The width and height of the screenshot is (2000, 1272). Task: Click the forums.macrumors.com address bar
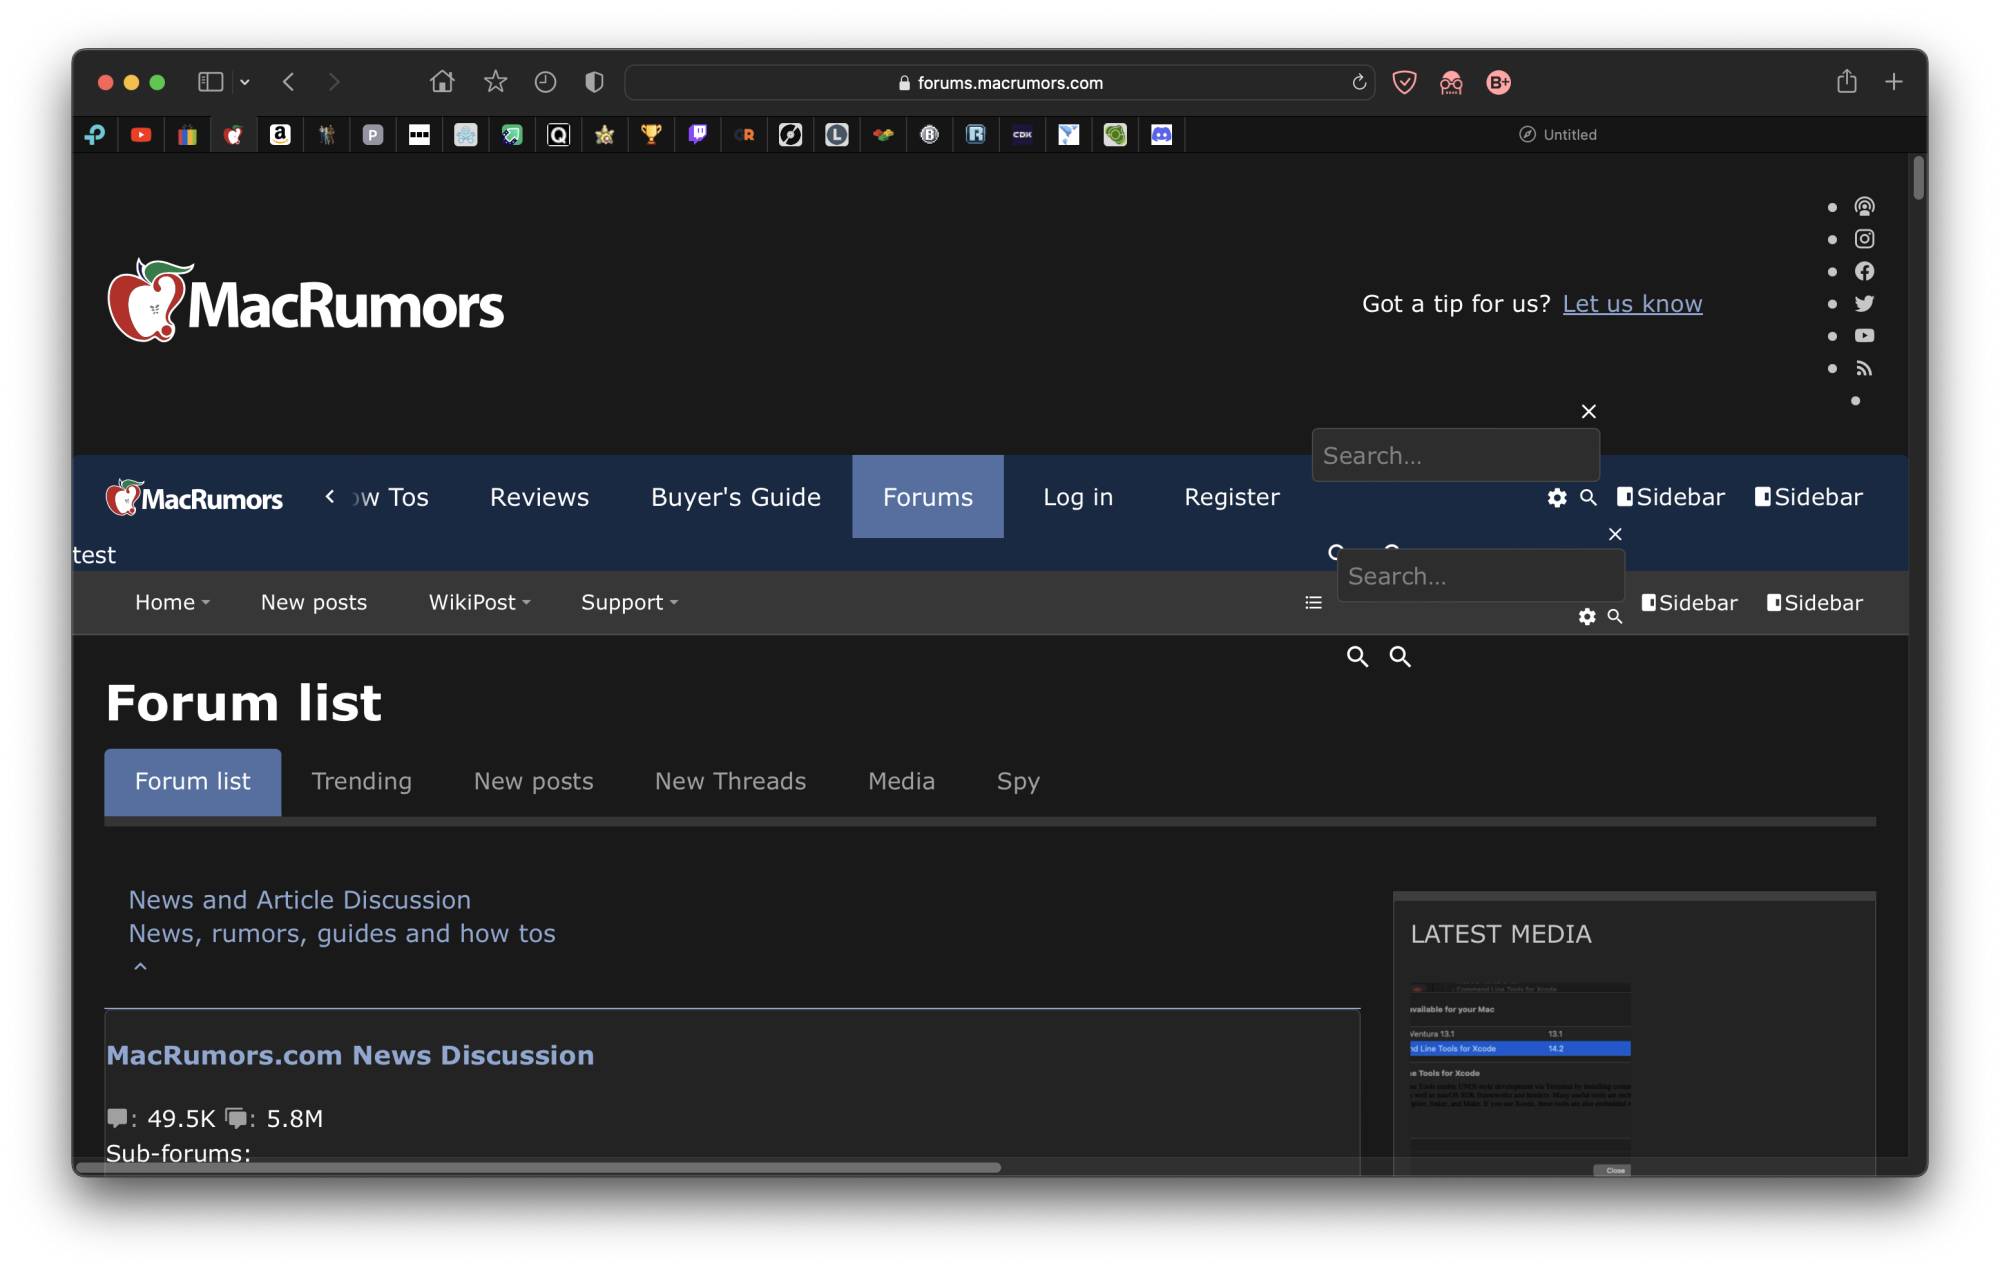1000,83
